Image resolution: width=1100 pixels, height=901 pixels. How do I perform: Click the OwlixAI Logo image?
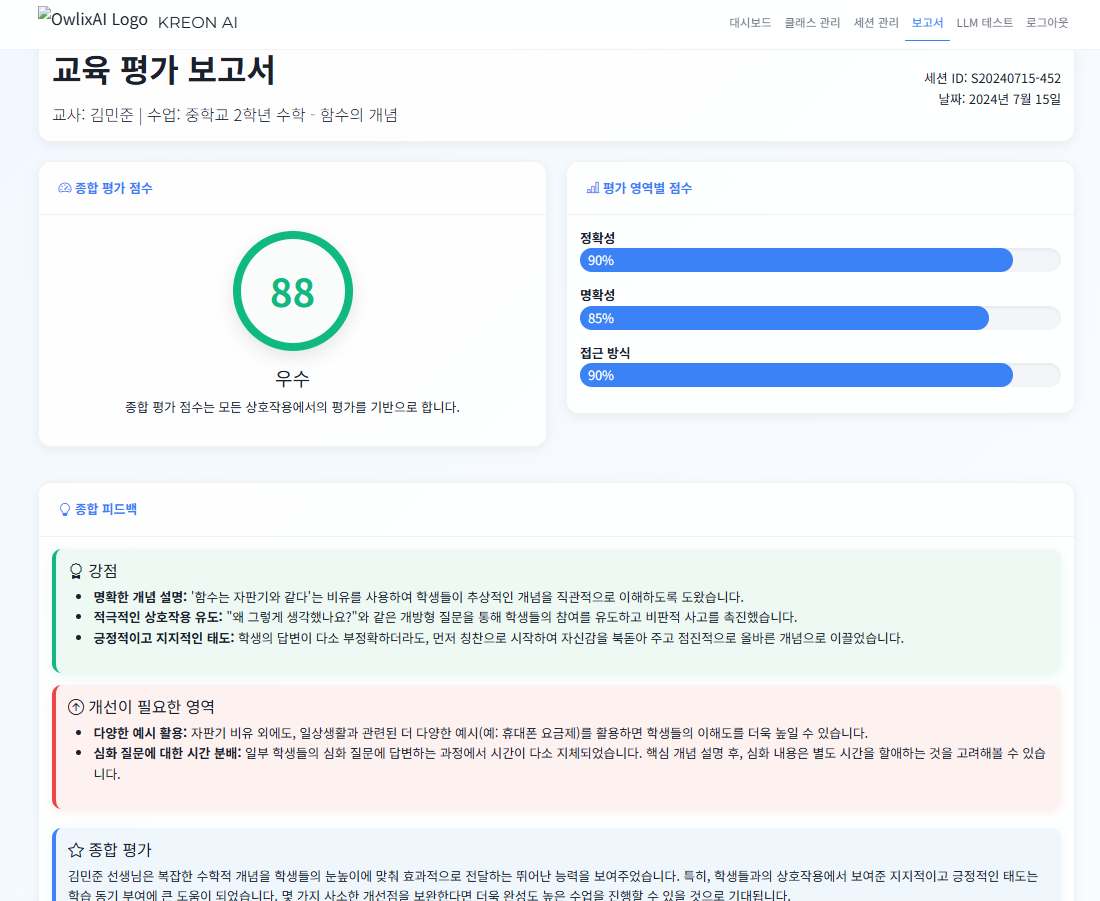coord(93,18)
